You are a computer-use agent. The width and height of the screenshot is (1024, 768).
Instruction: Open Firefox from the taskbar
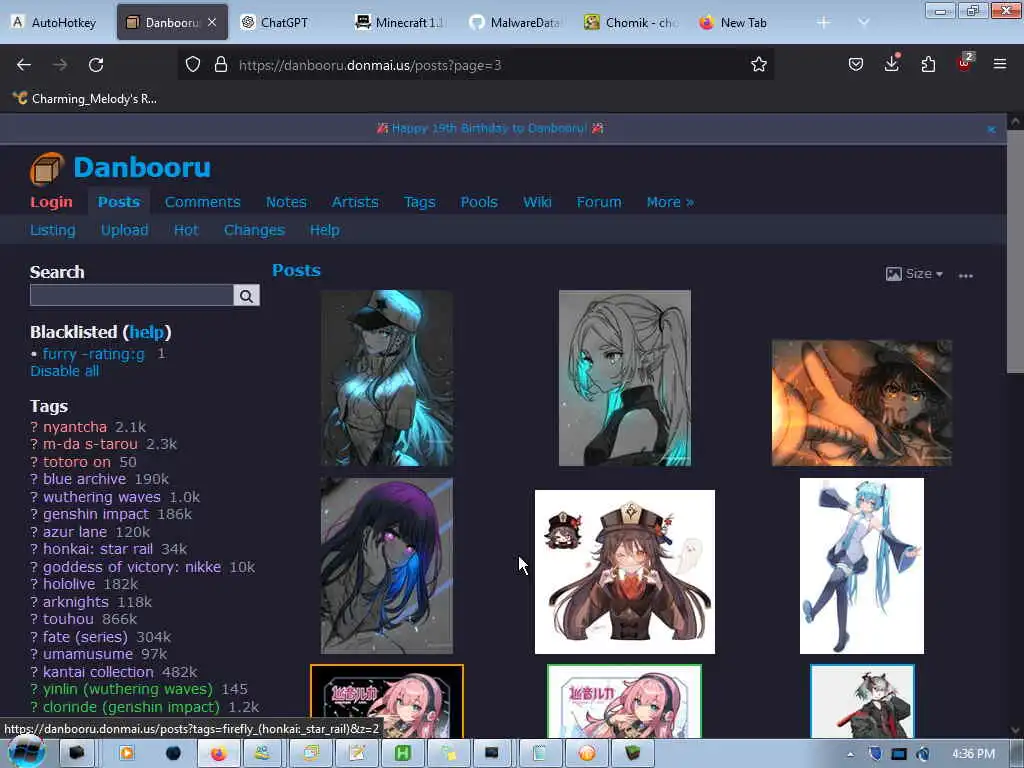(x=219, y=754)
